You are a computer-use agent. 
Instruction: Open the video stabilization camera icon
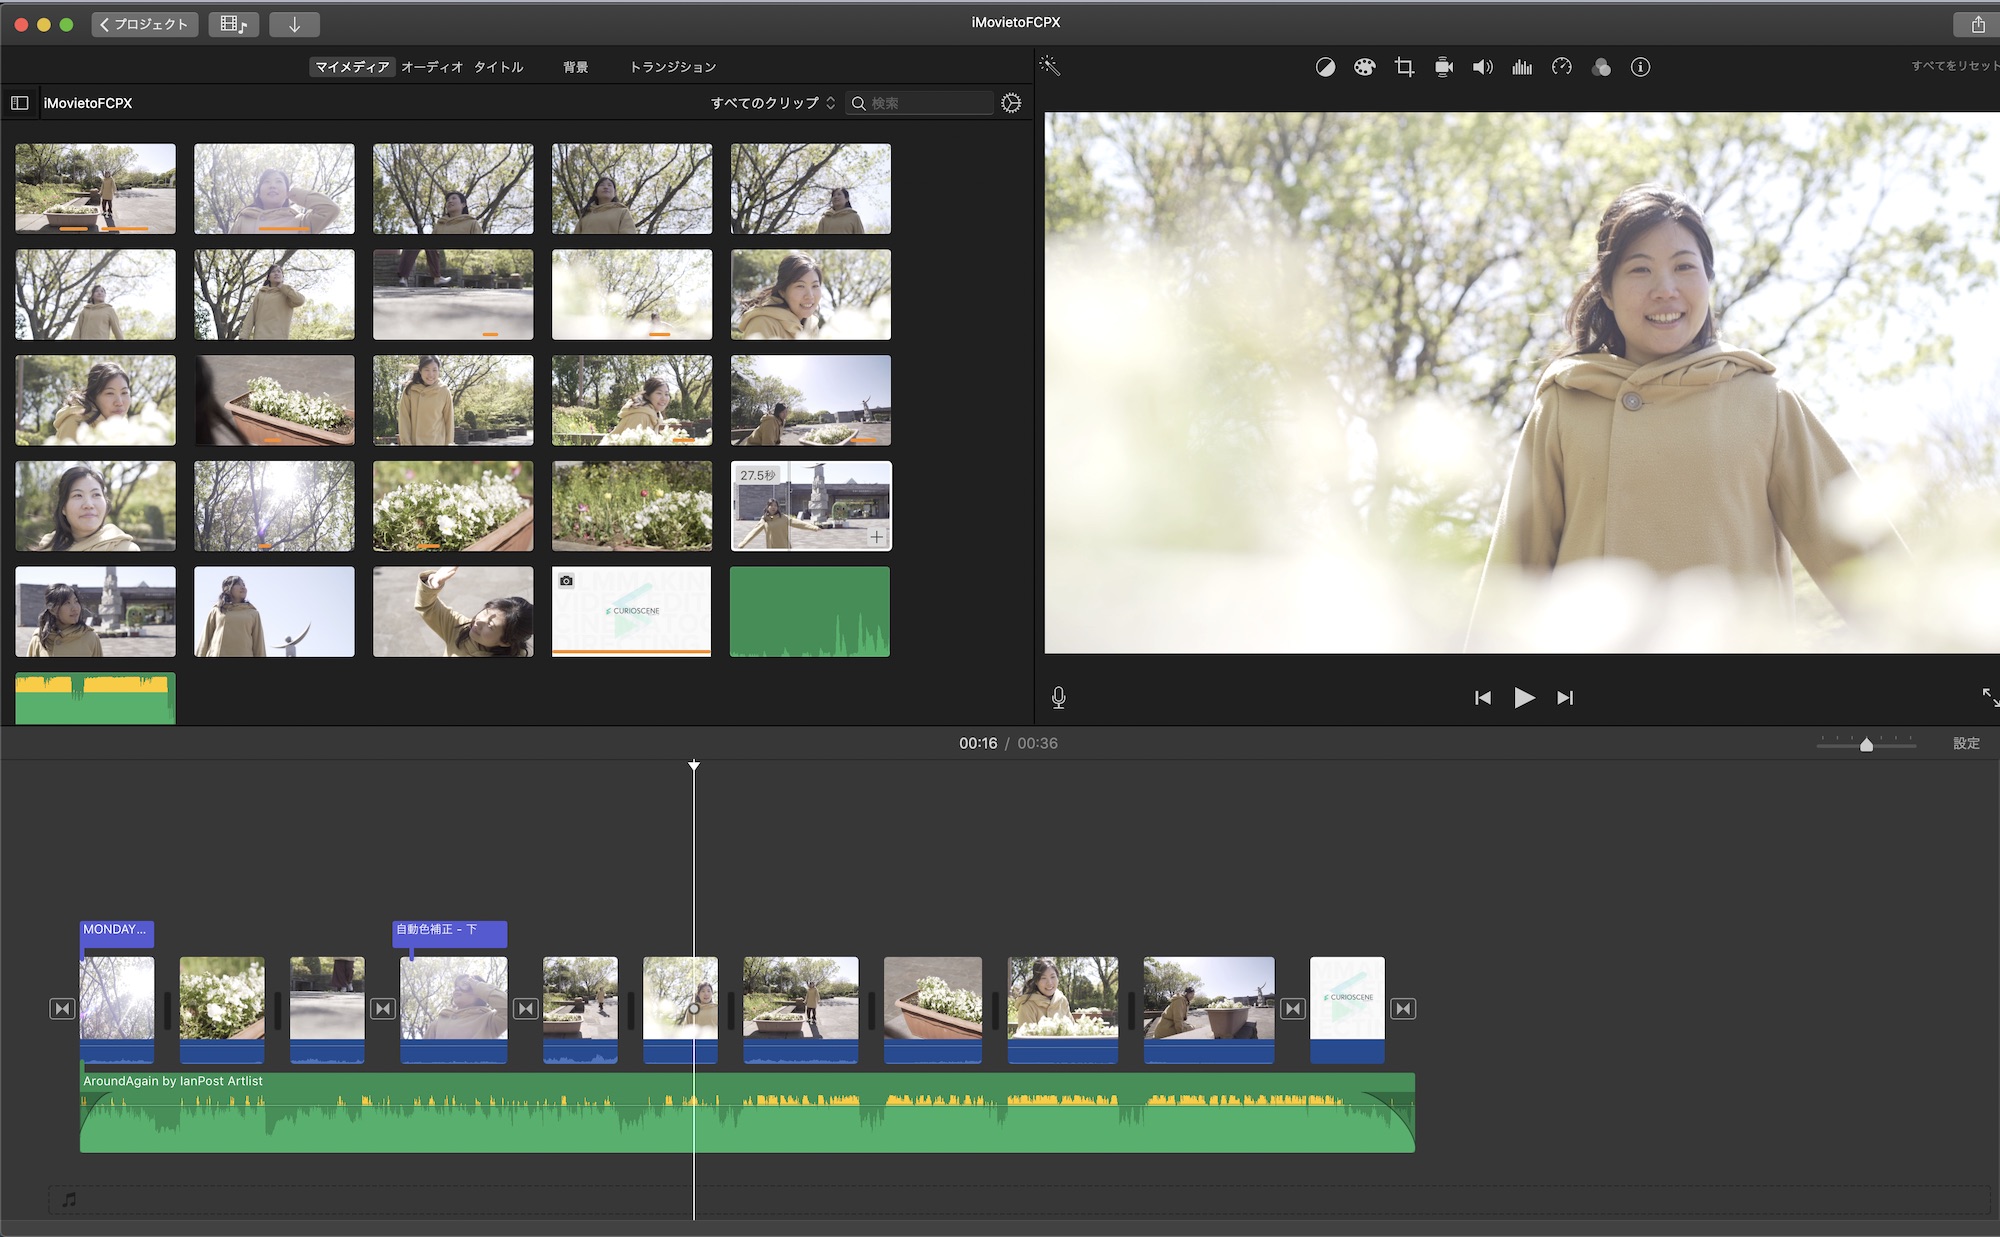tap(1443, 67)
